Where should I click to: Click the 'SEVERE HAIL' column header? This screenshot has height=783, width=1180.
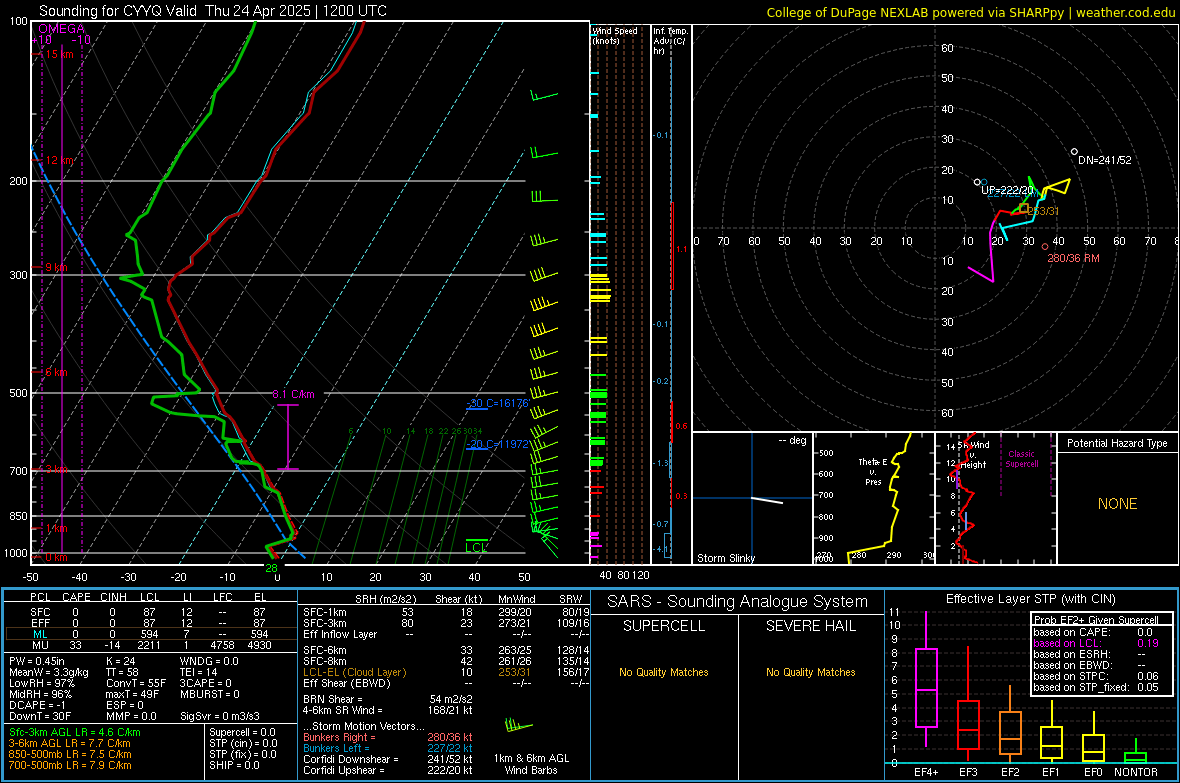pos(810,626)
